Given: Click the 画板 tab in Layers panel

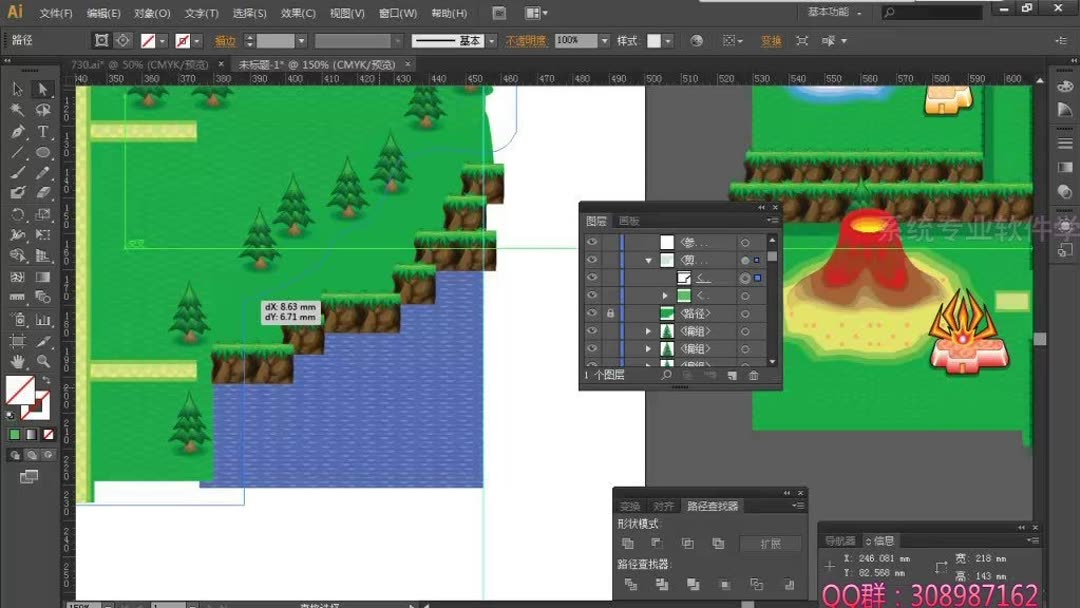Looking at the screenshot, I should pyautogui.click(x=629, y=222).
